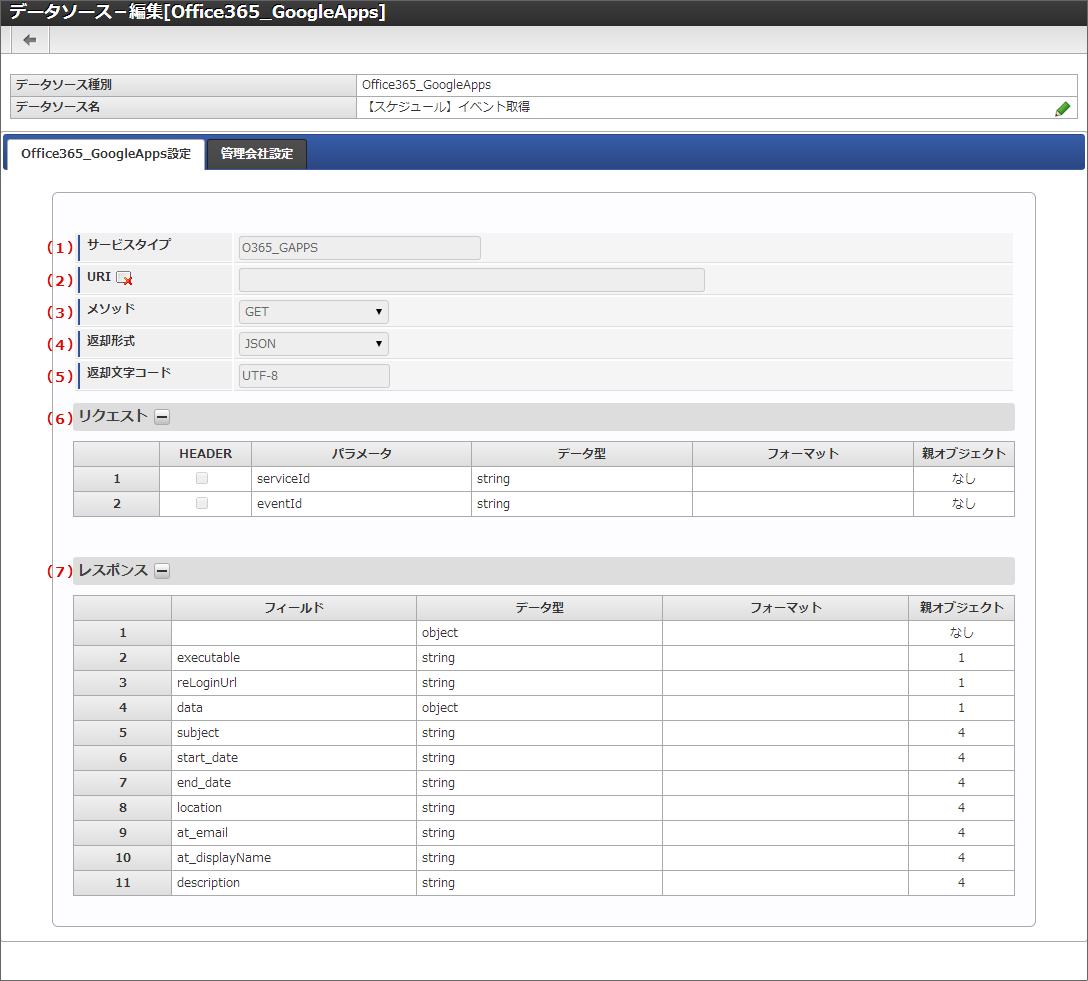Viewport: 1088px width, 981px height.
Task: Click the green pencil edit icon
Action: (x=1062, y=108)
